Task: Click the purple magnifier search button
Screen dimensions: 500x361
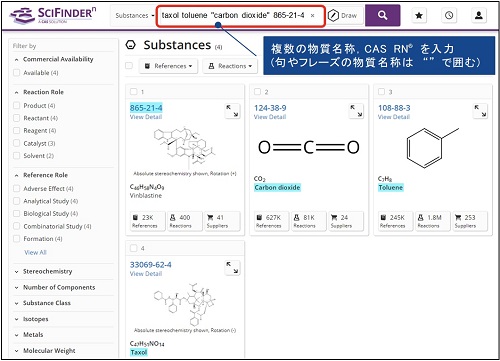Action: [383, 15]
